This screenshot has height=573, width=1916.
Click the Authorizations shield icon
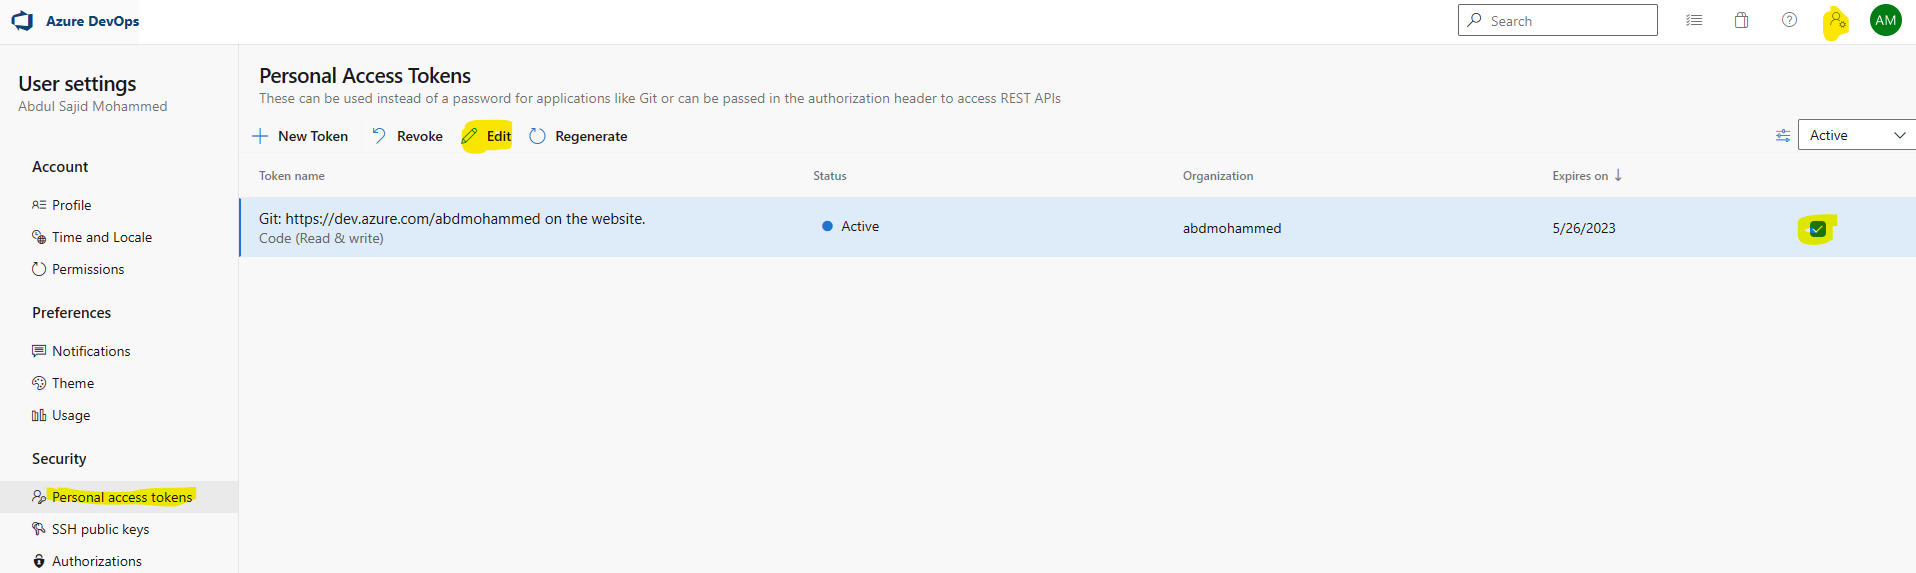[39, 561]
